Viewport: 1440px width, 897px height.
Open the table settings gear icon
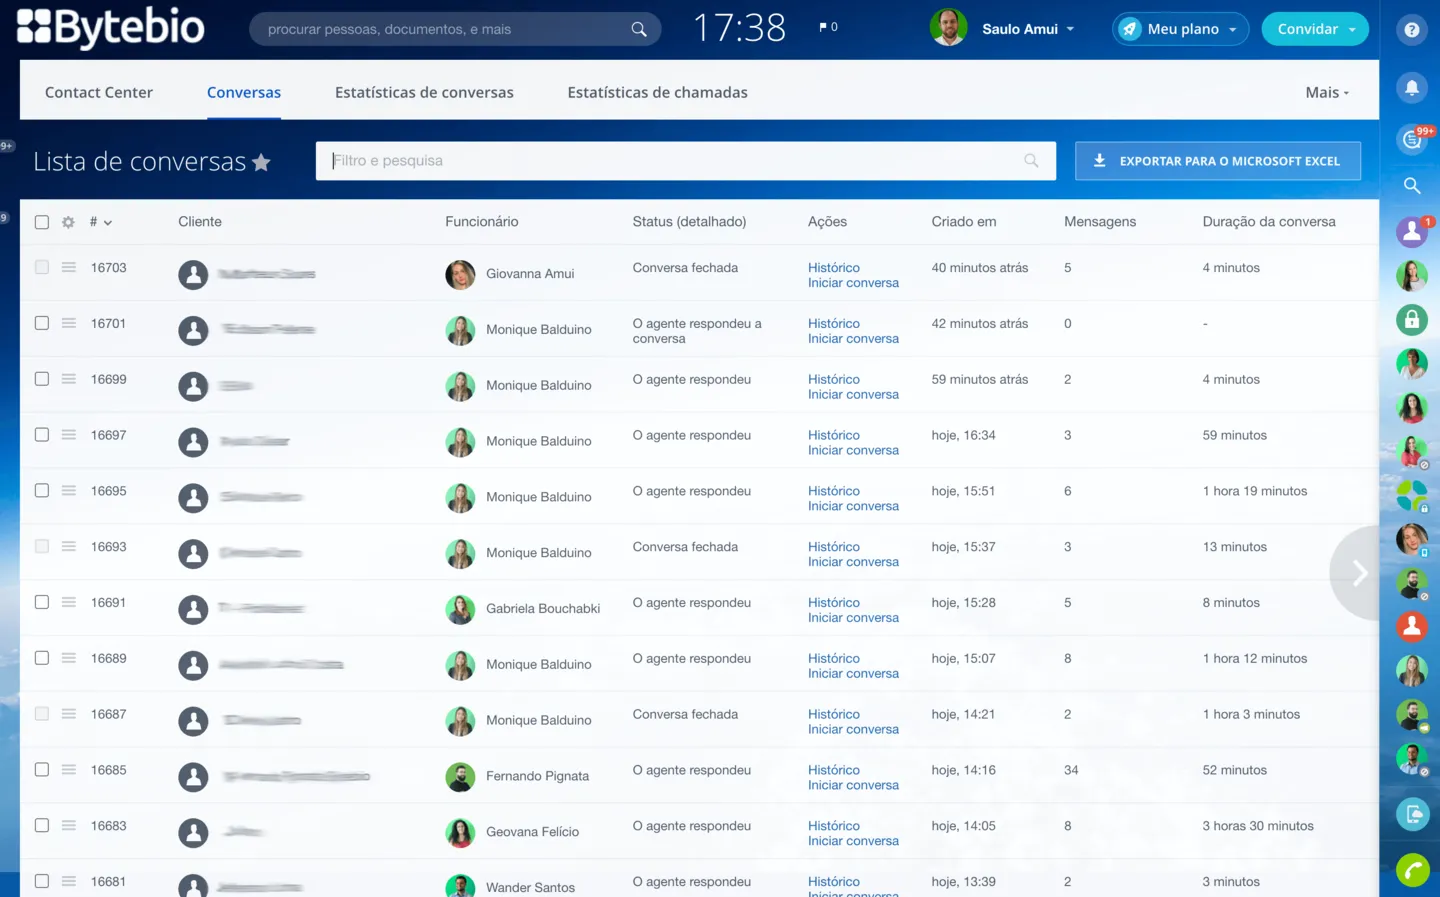click(x=68, y=222)
